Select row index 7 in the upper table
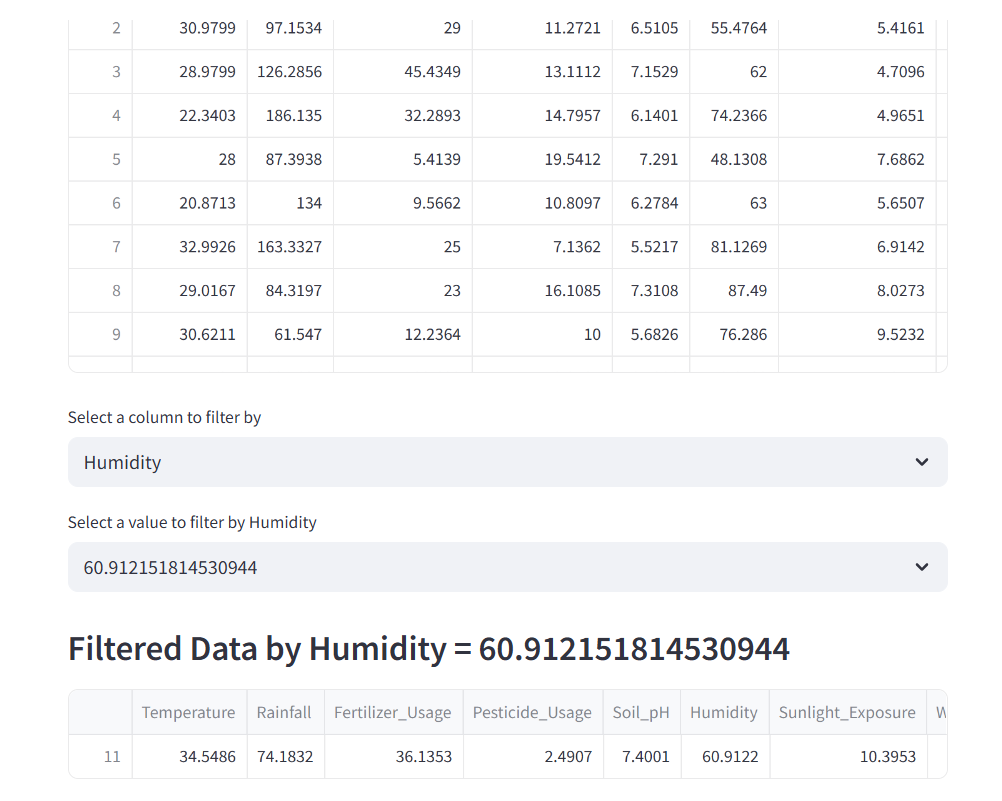Screen dimensions: 1002x801 pos(100,247)
